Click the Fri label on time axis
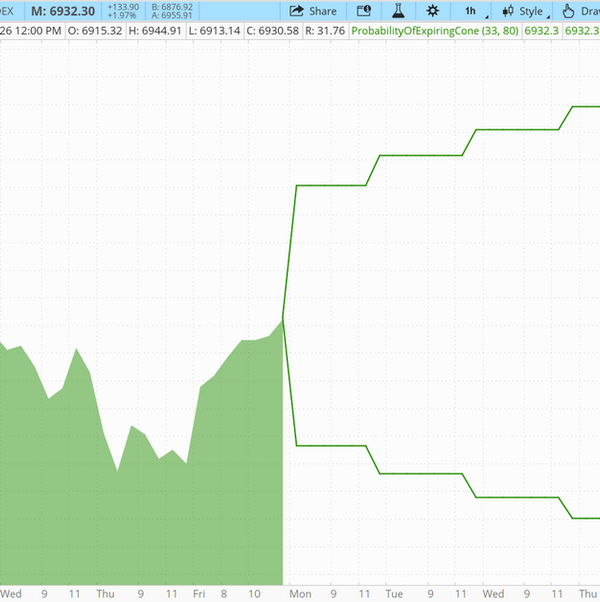 199,594
